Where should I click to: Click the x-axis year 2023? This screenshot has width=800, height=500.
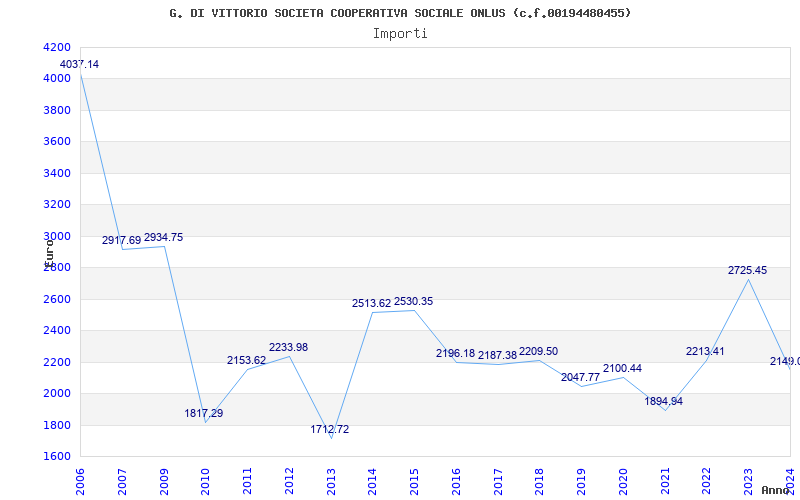(748, 482)
